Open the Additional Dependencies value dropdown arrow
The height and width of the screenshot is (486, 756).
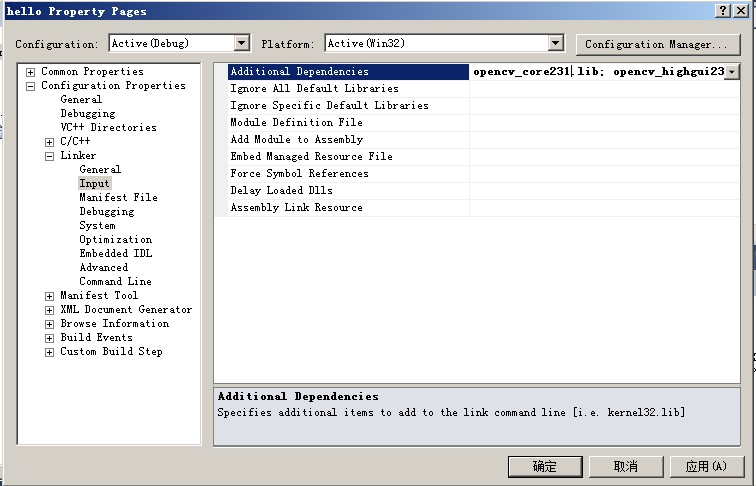(732, 72)
